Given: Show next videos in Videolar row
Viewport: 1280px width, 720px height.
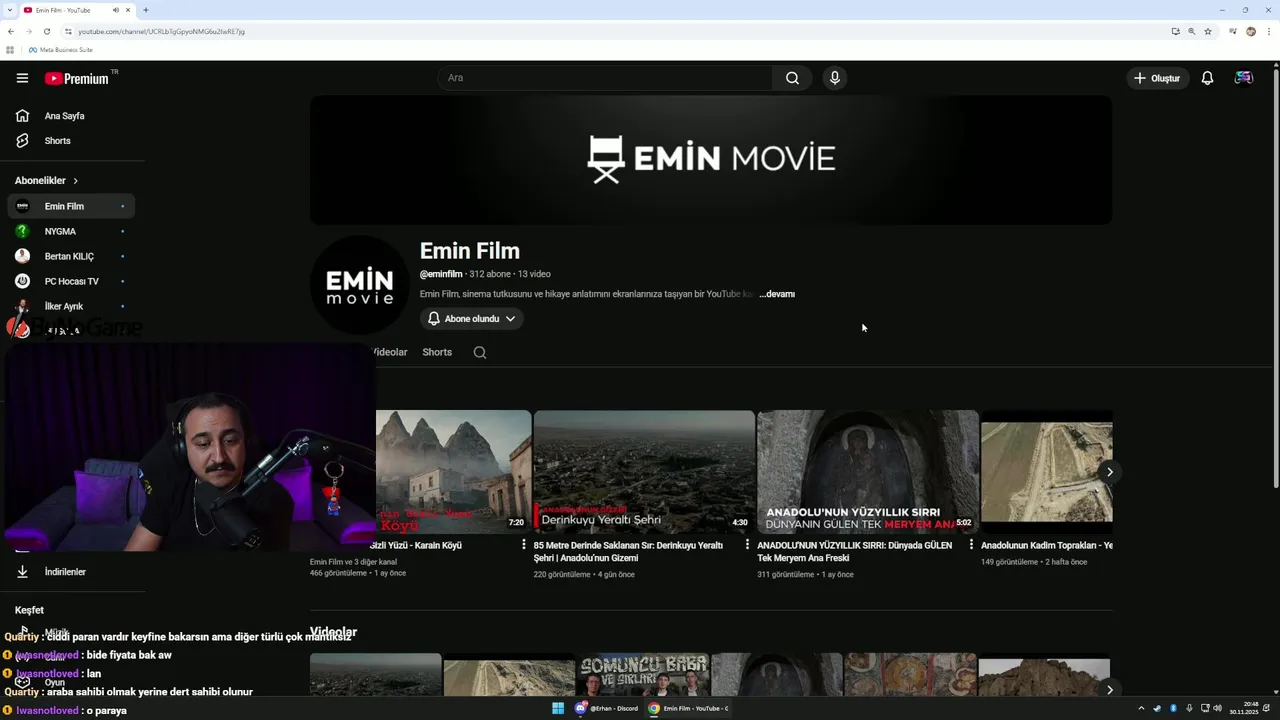Looking at the screenshot, I should point(1109,690).
